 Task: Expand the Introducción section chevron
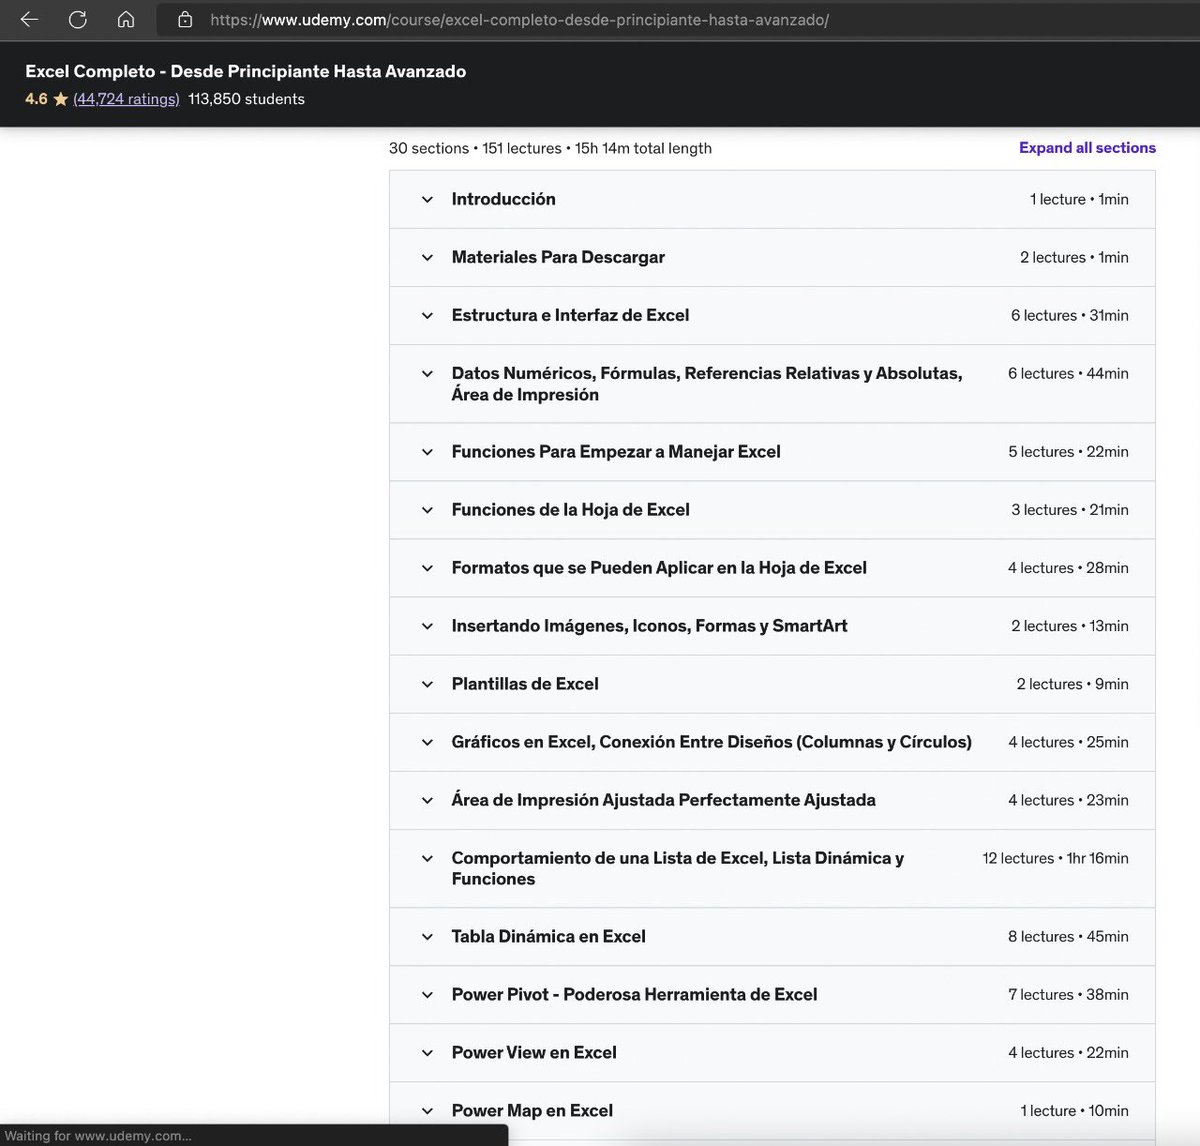point(427,200)
